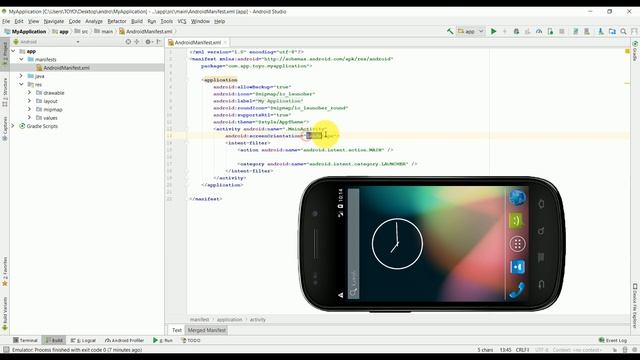Expand the Gradle Scripts node

point(13,126)
